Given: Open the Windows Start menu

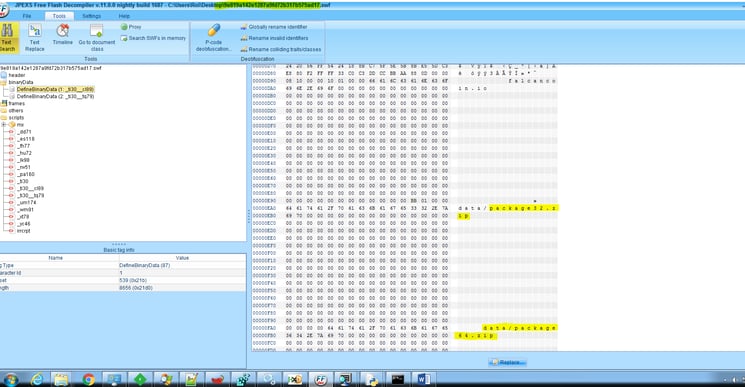Looking at the screenshot, I should coord(10,379).
